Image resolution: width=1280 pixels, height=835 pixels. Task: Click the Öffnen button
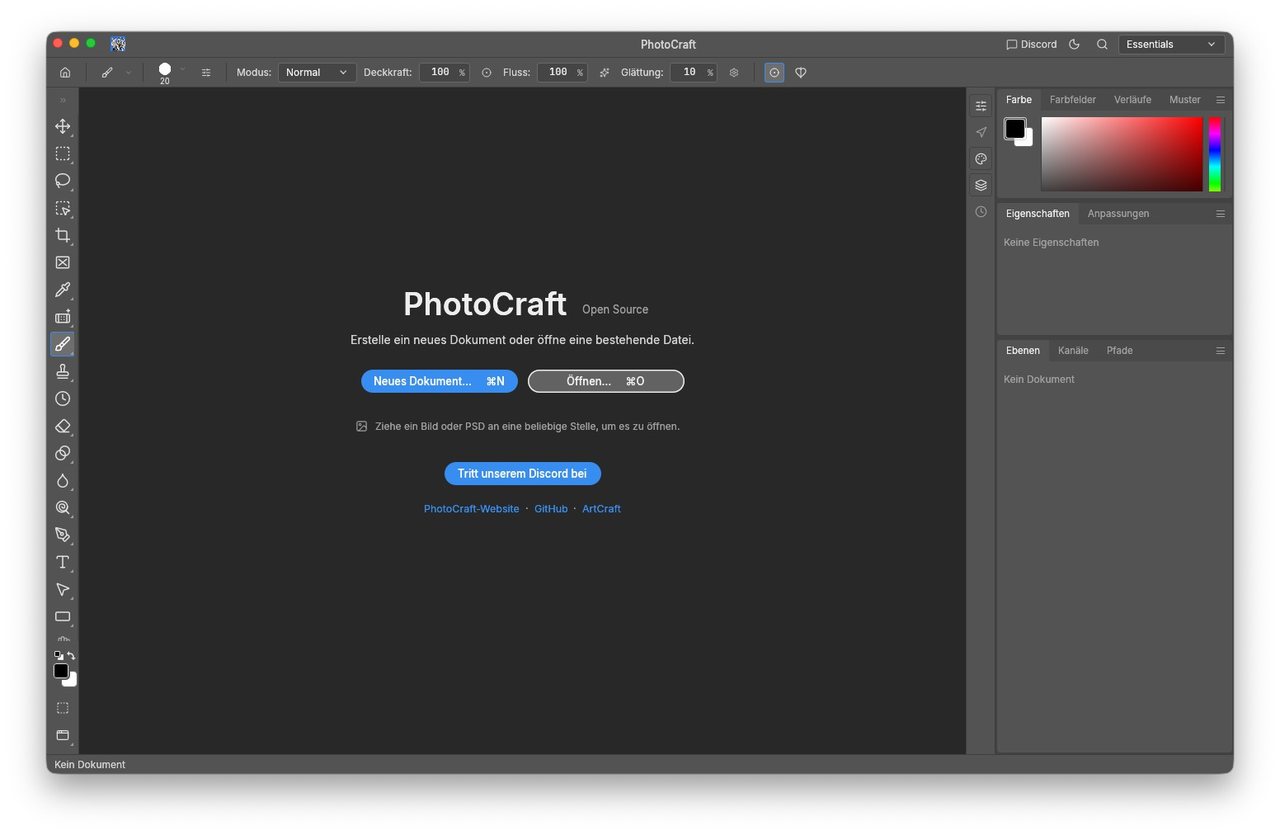click(606, 381)
